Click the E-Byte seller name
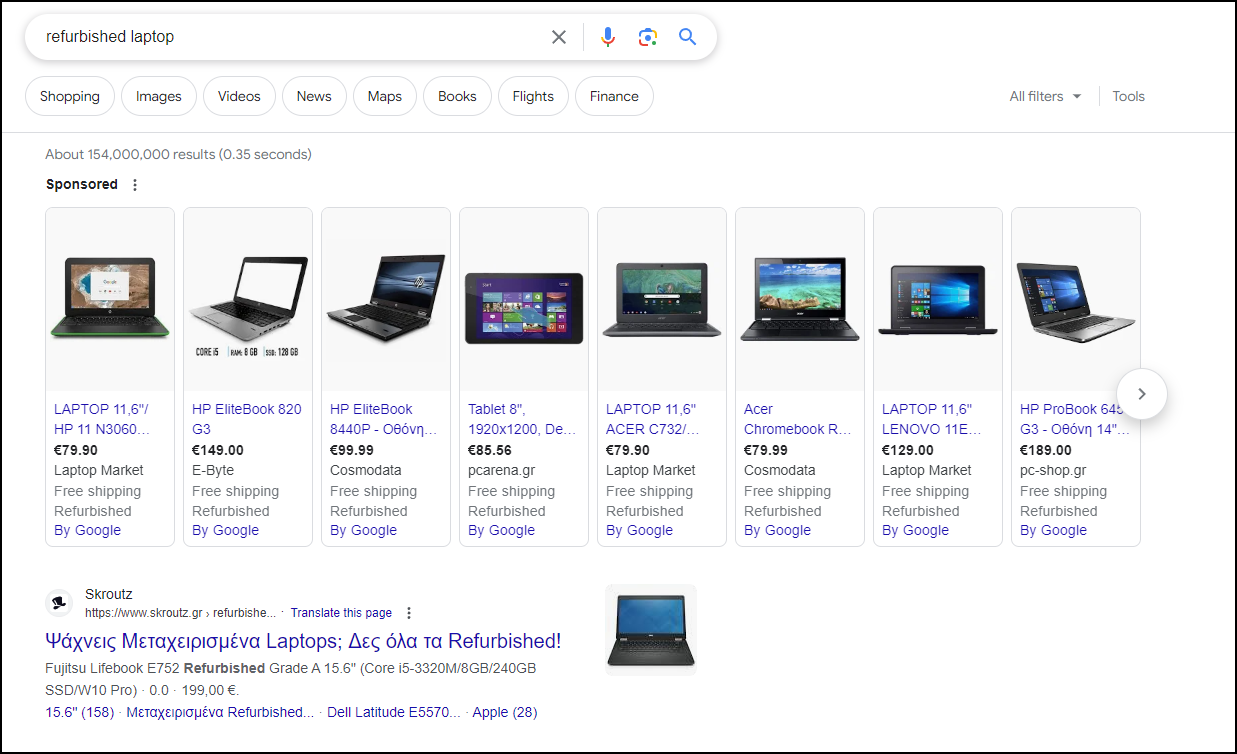This screenshot has width=1237, height=754. point(213,470)
